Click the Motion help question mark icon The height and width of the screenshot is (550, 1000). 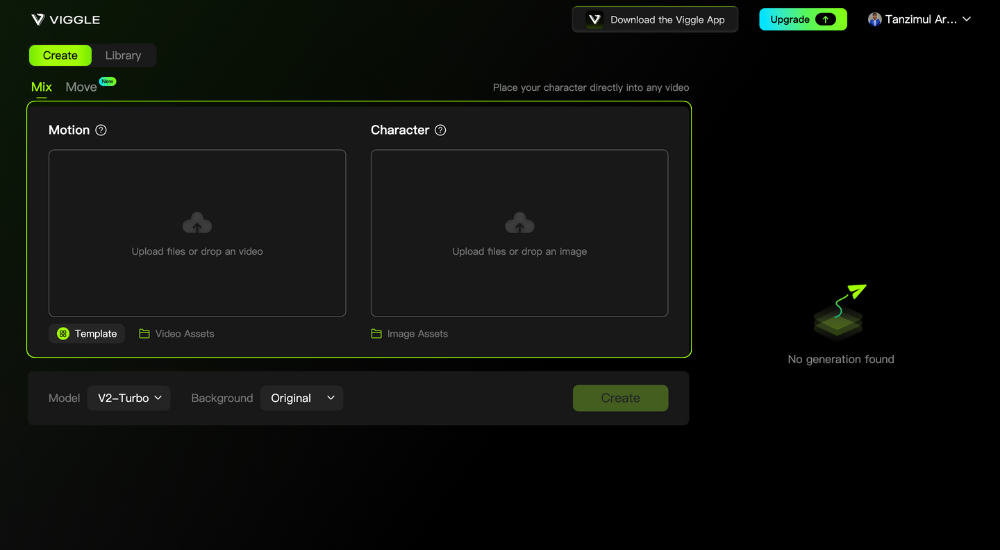coord(101,130)
